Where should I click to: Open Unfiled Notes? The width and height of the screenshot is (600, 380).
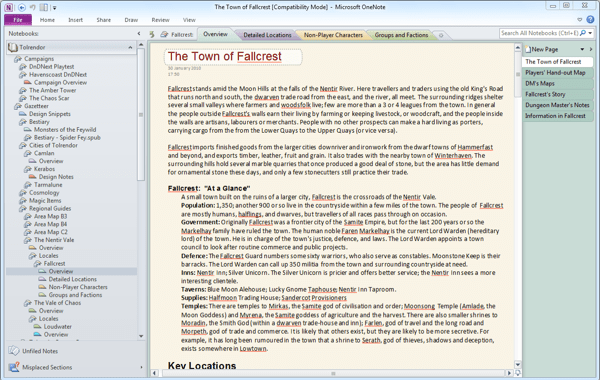pyautogui.click(x=40, y=351)
